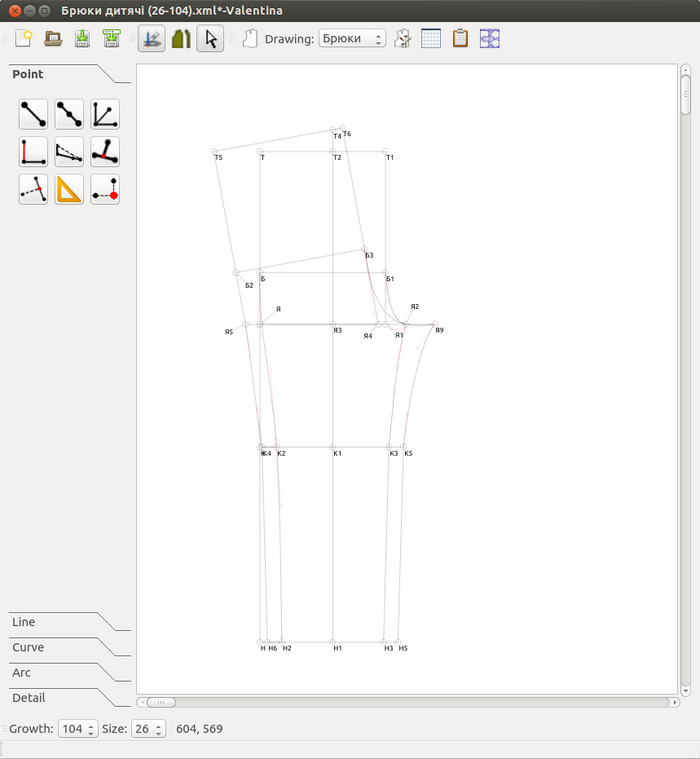Decrease the Size value
The height and width of the screenshot is (759, 700).
(x=159, y=733)
